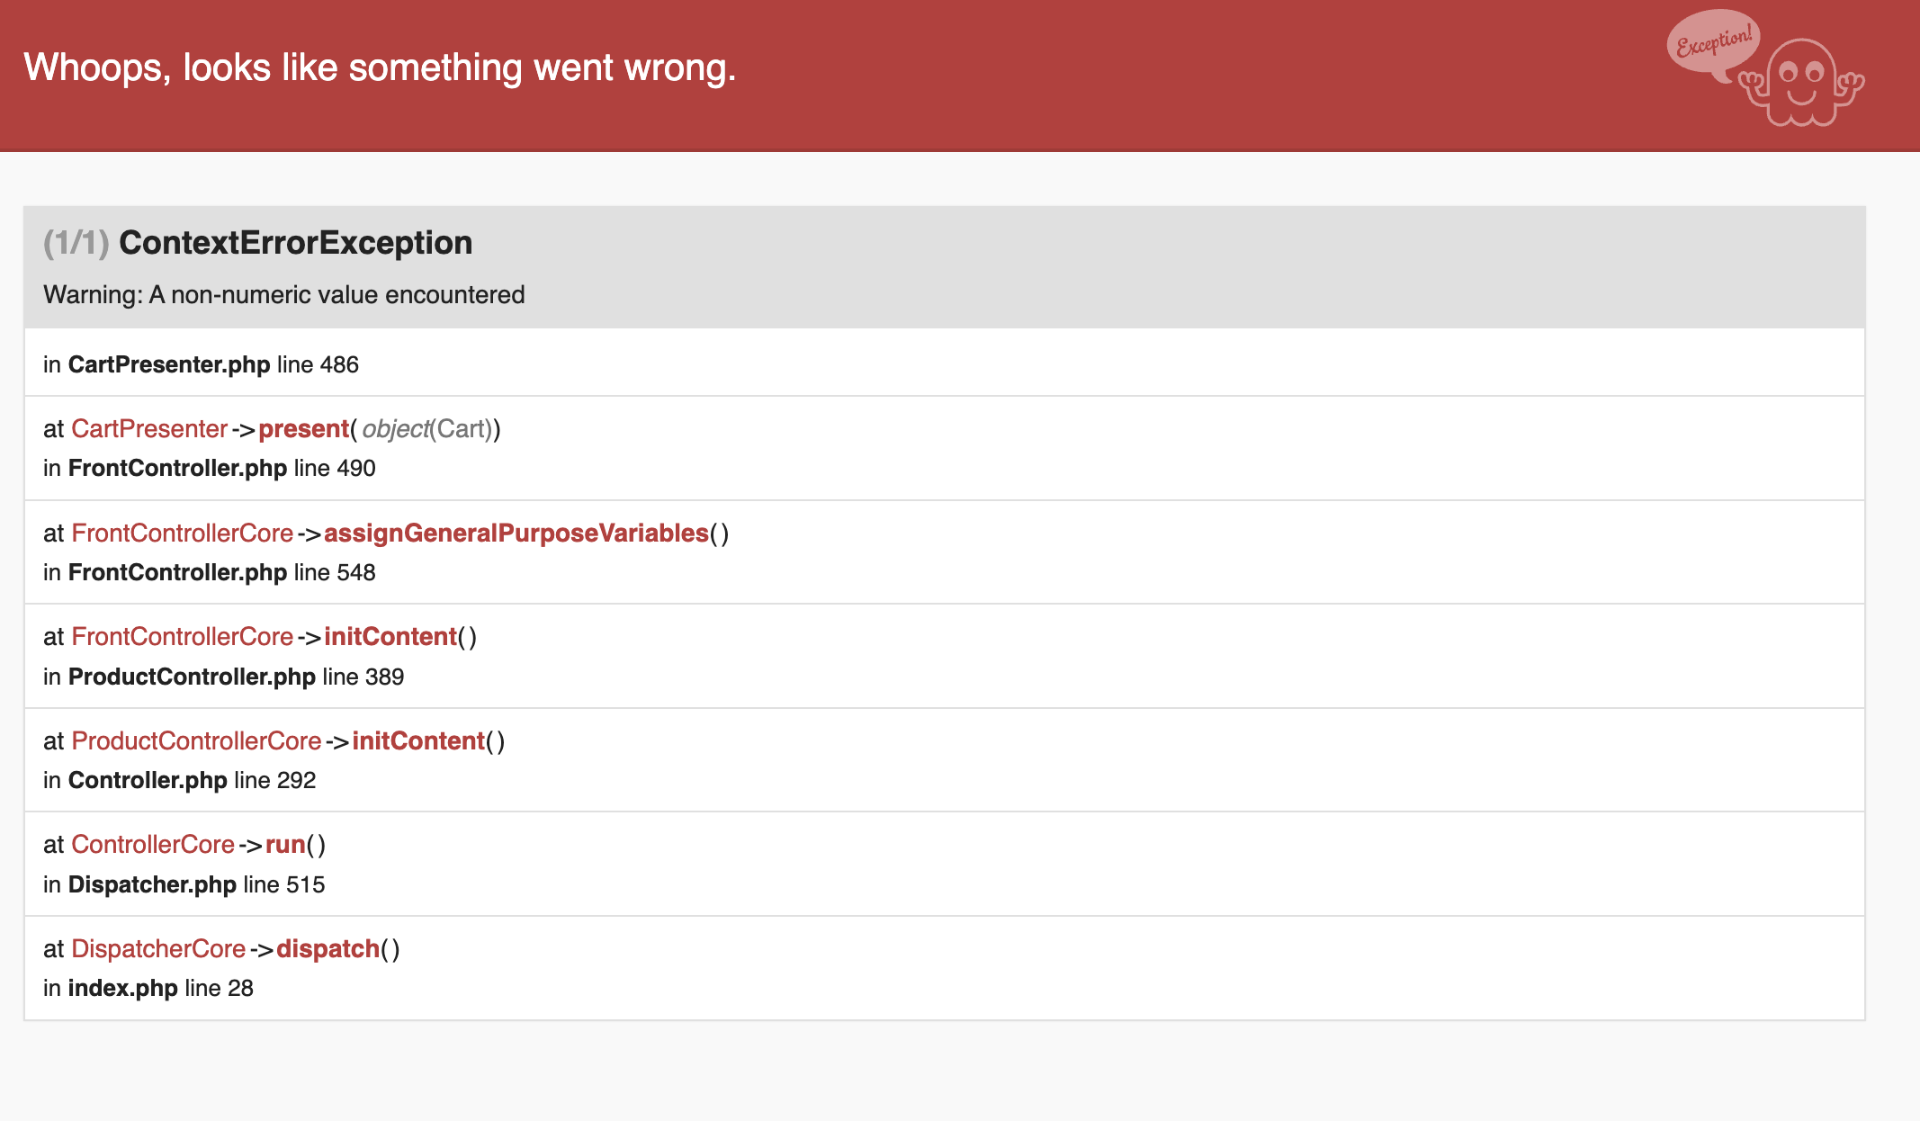Click the ContextErrorException heading

[x=295, y=243]
